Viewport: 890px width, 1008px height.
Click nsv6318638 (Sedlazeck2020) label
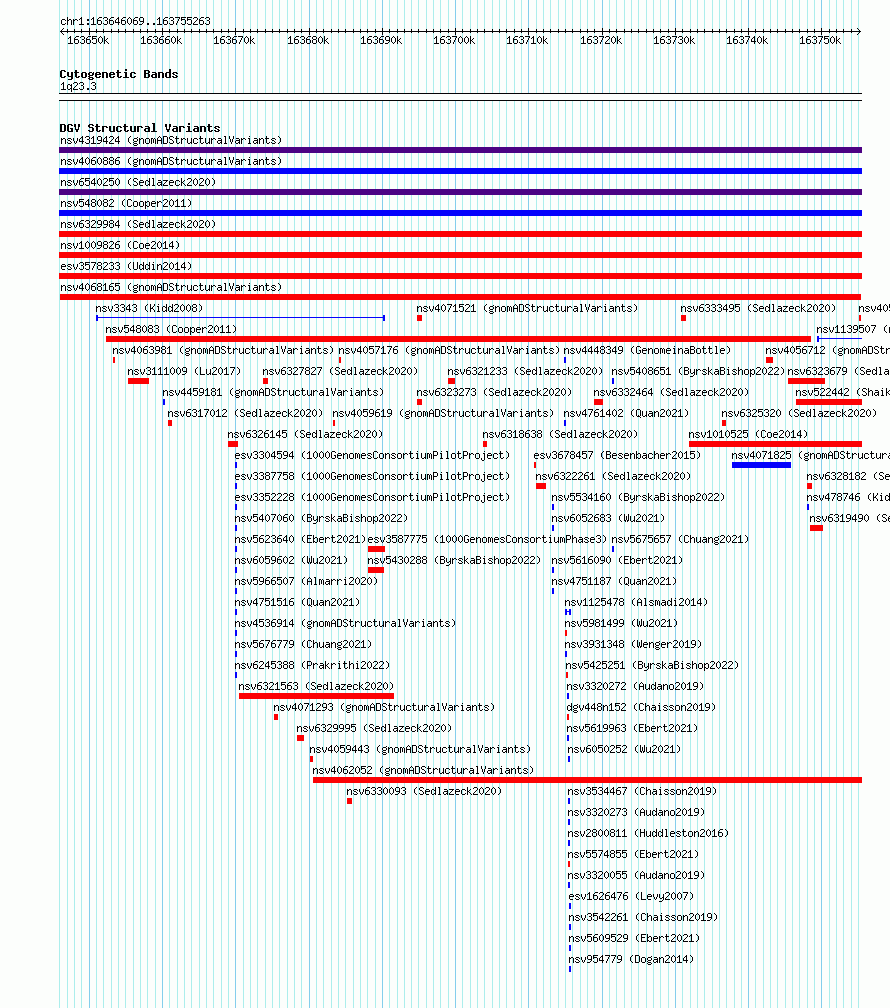[560, 434]
